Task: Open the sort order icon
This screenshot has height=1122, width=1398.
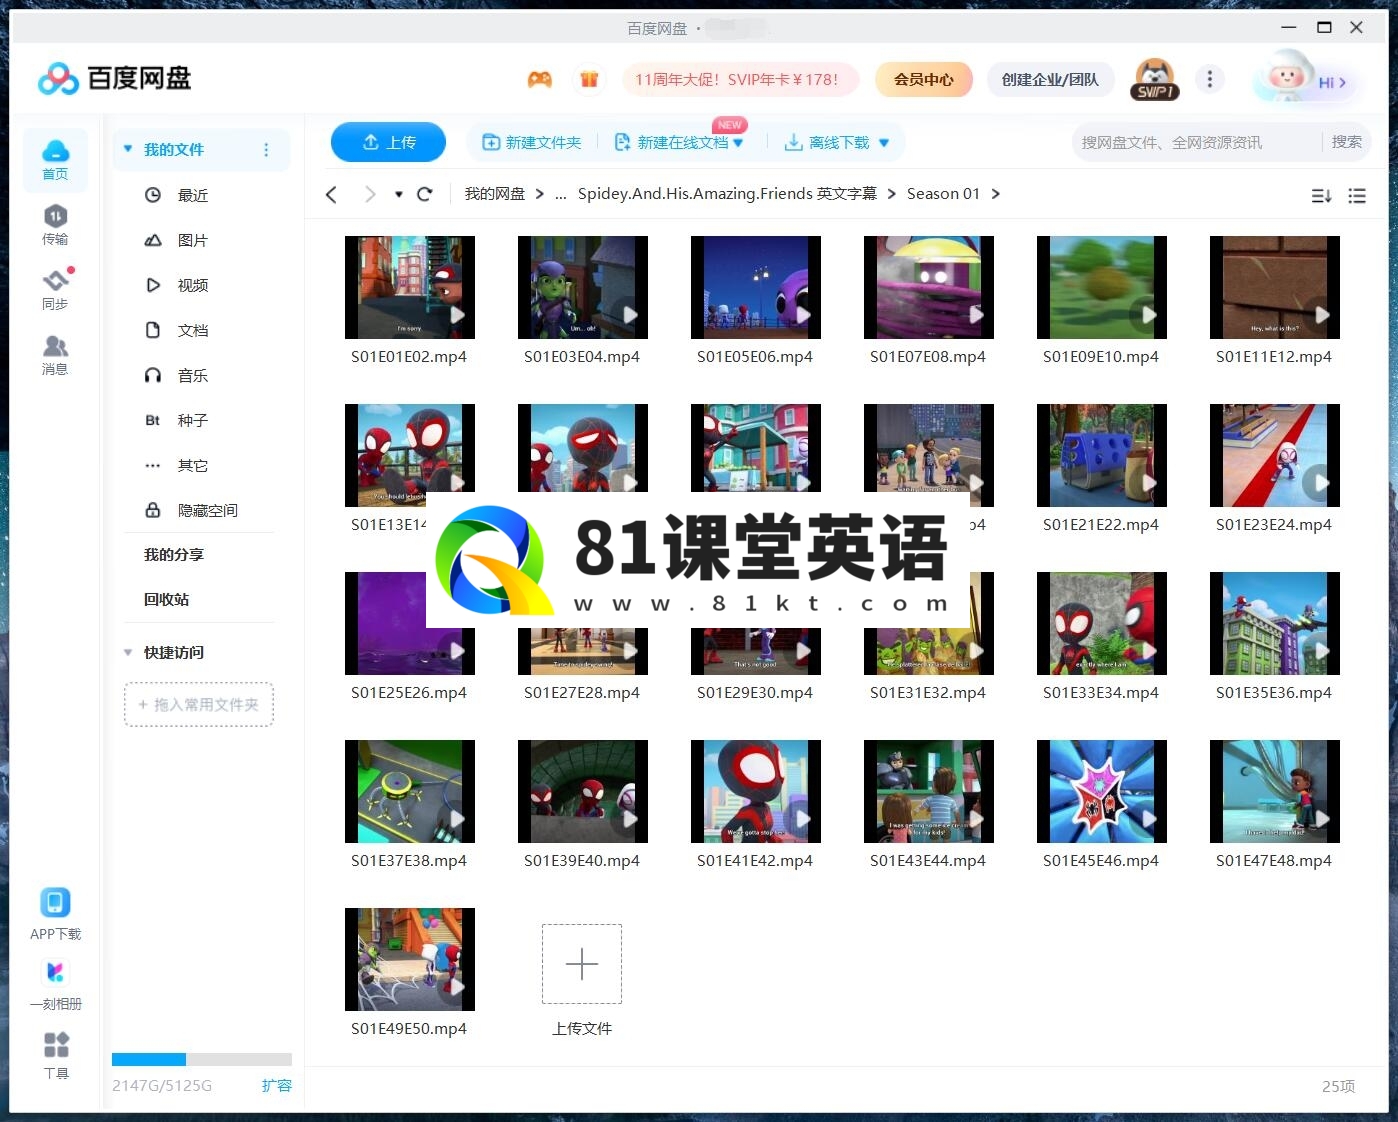Action: click(x=1321, y=196)
